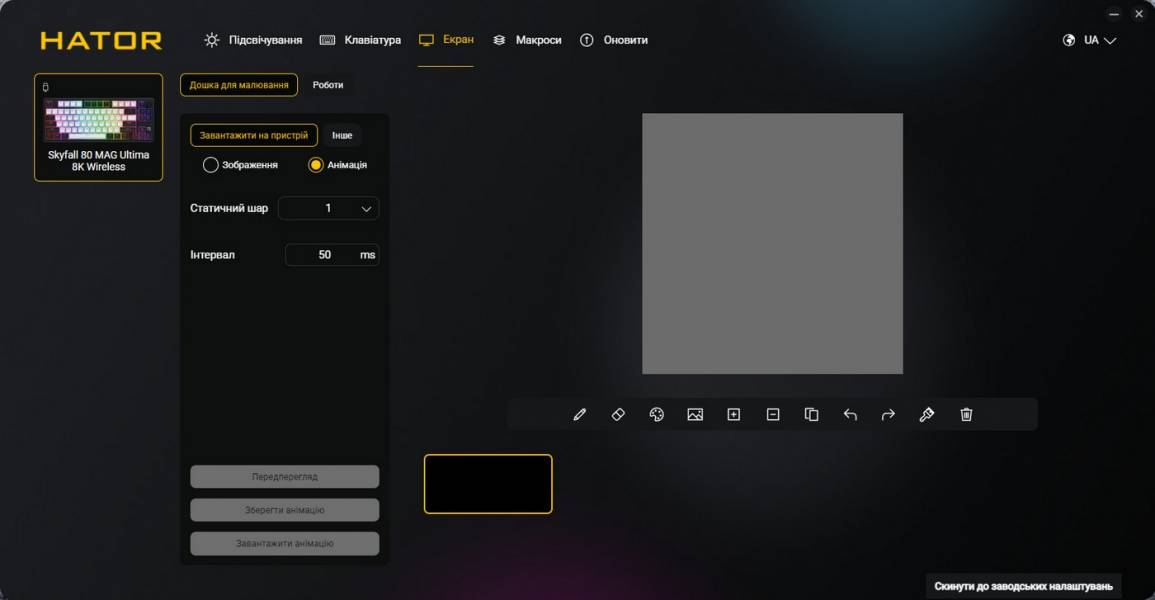Pick the eyedropper color tool
The height and width of the screenshot is (600, 1155).
click(x=927, y=414)
